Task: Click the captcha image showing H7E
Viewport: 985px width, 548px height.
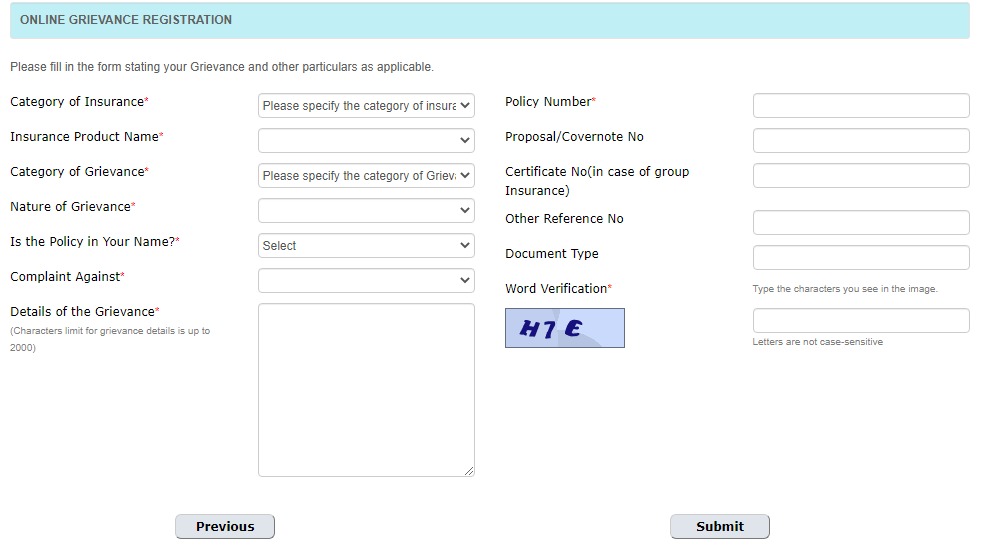Action: click(x=565, y=327)
